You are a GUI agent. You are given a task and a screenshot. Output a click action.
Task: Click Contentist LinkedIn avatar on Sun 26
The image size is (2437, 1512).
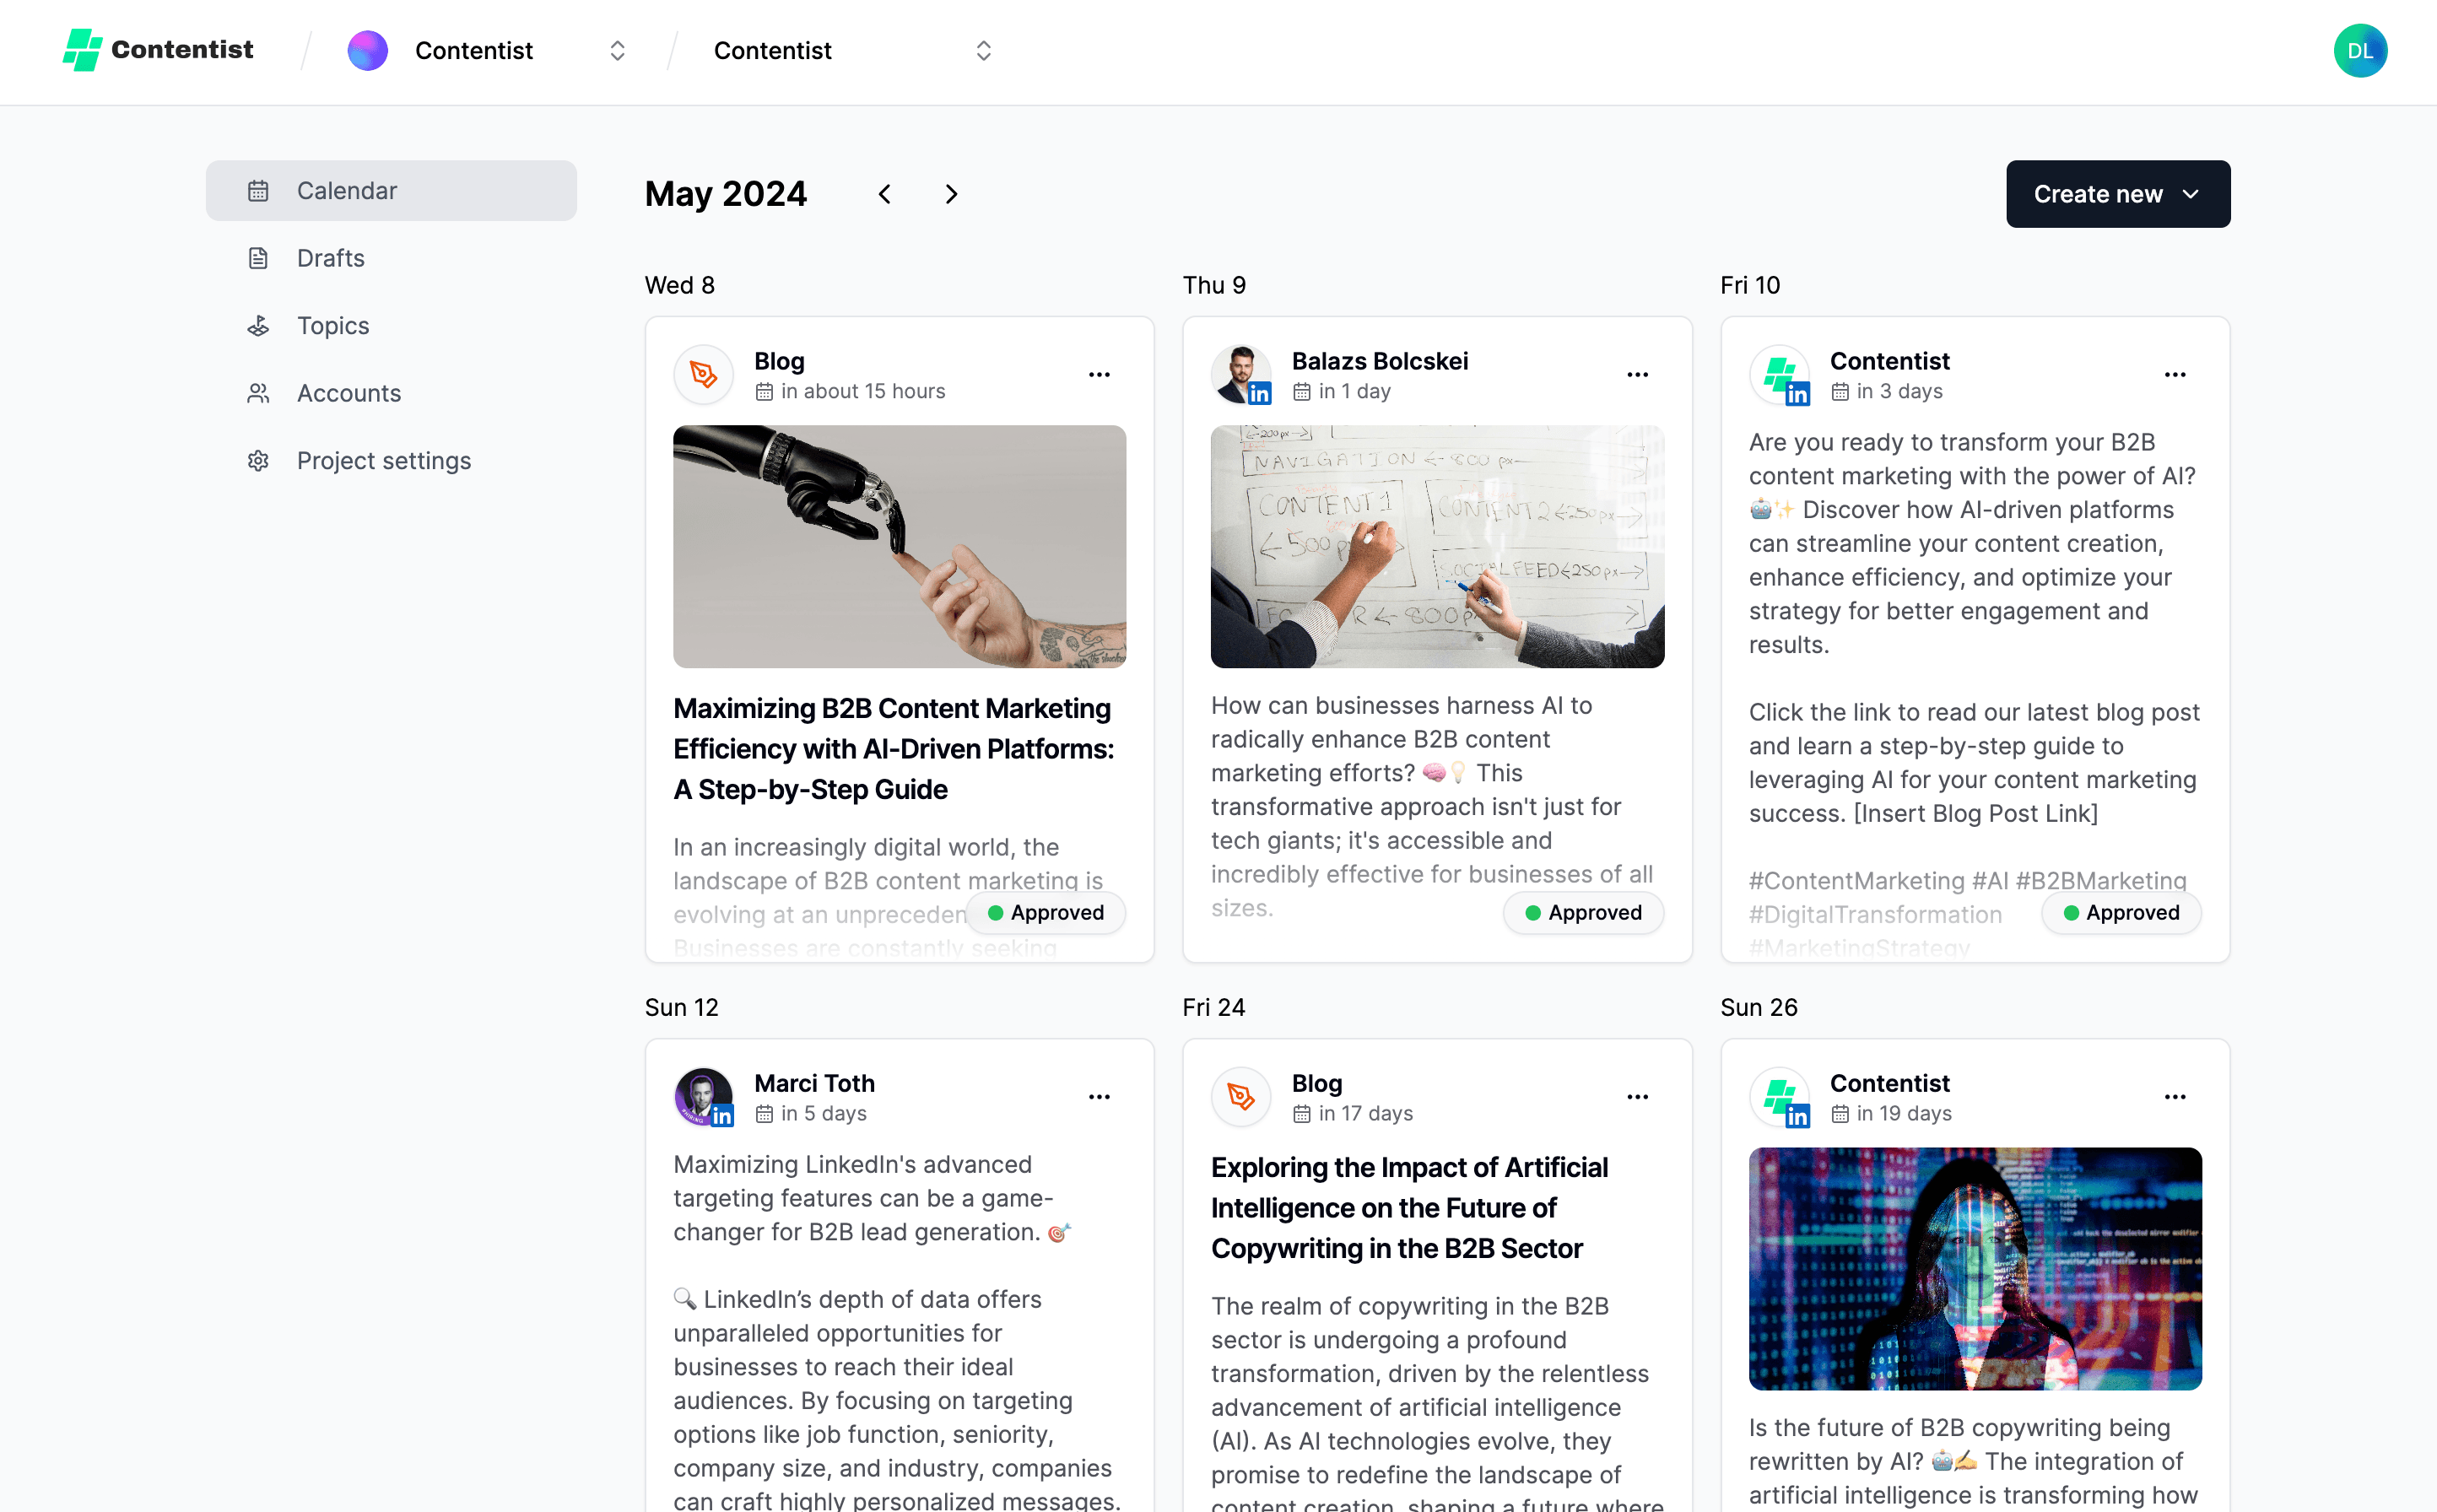coord(1779,1097)
